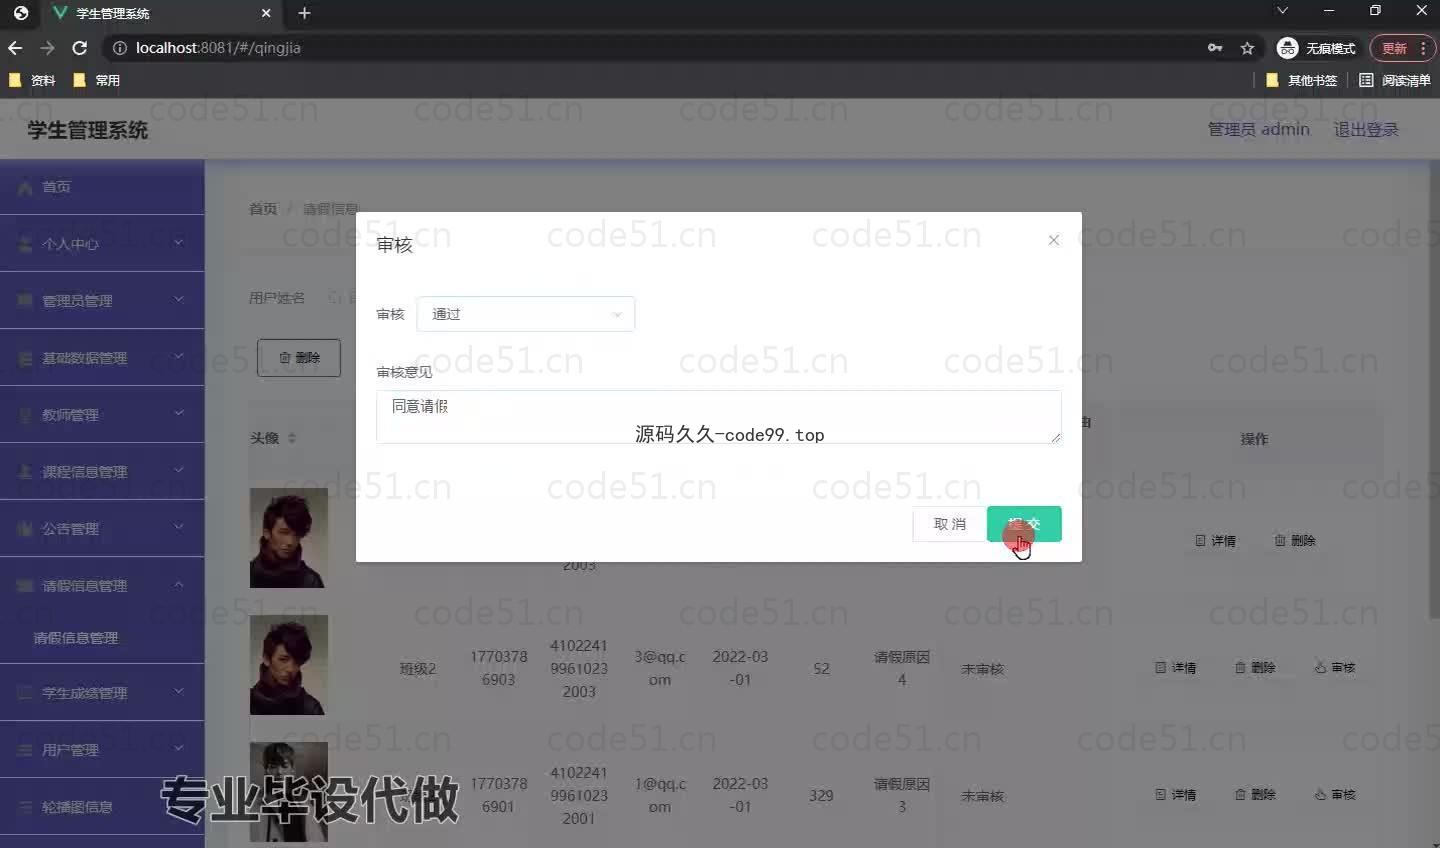Image resolution: width=1440 pixels, height=848 pixels.
Task: Click the site info icon in address bar
Action: click(x=119, y=48)
